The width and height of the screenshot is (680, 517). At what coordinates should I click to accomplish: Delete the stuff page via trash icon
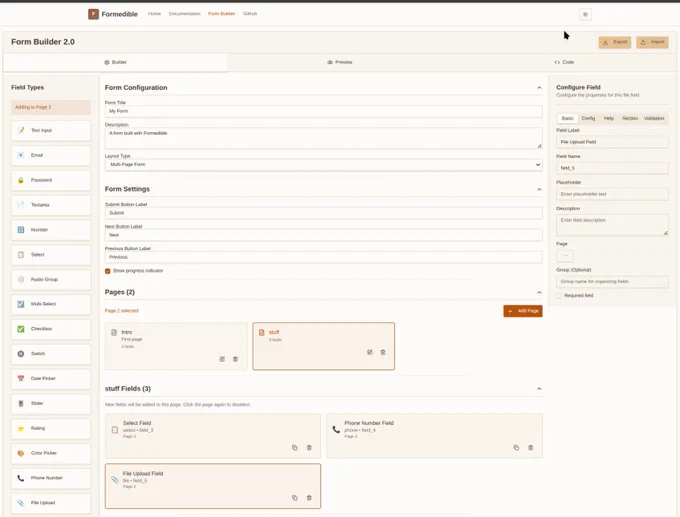pyautogui.click(x=383, y=352)
